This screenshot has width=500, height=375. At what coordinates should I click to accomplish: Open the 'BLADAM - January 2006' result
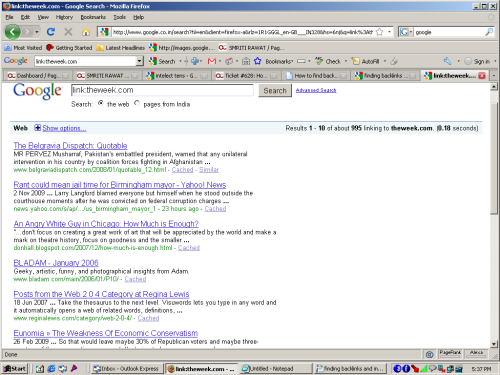56,263
